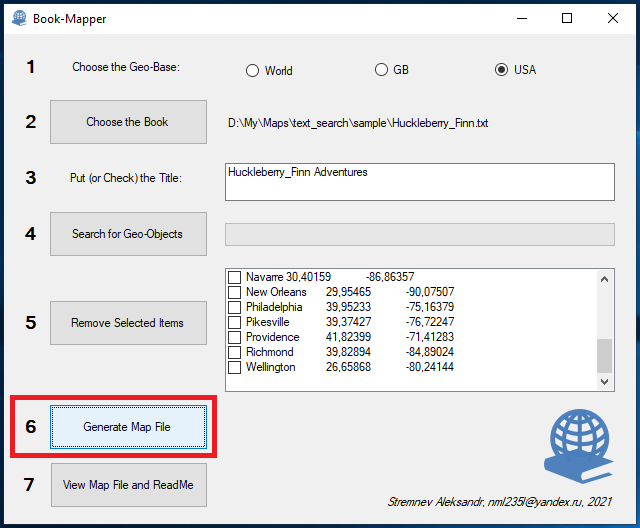640x528 pixels.
Task: Click the Pikesville latitude 39,37427
Action: point(348,322)
